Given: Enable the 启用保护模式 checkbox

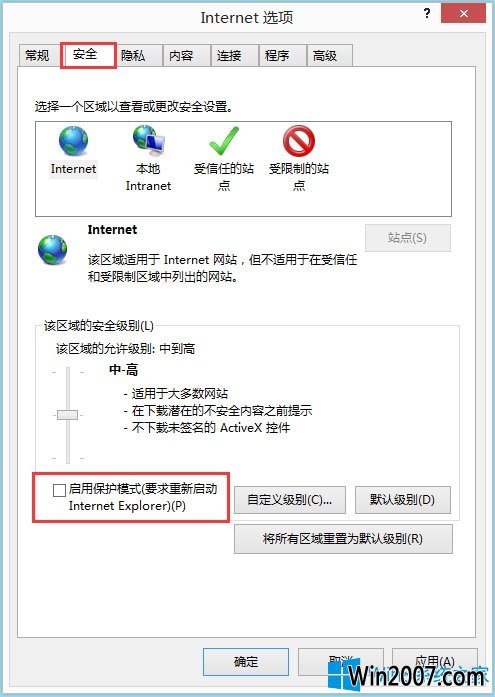Looking at the screenshot, I should pos(59,490).
